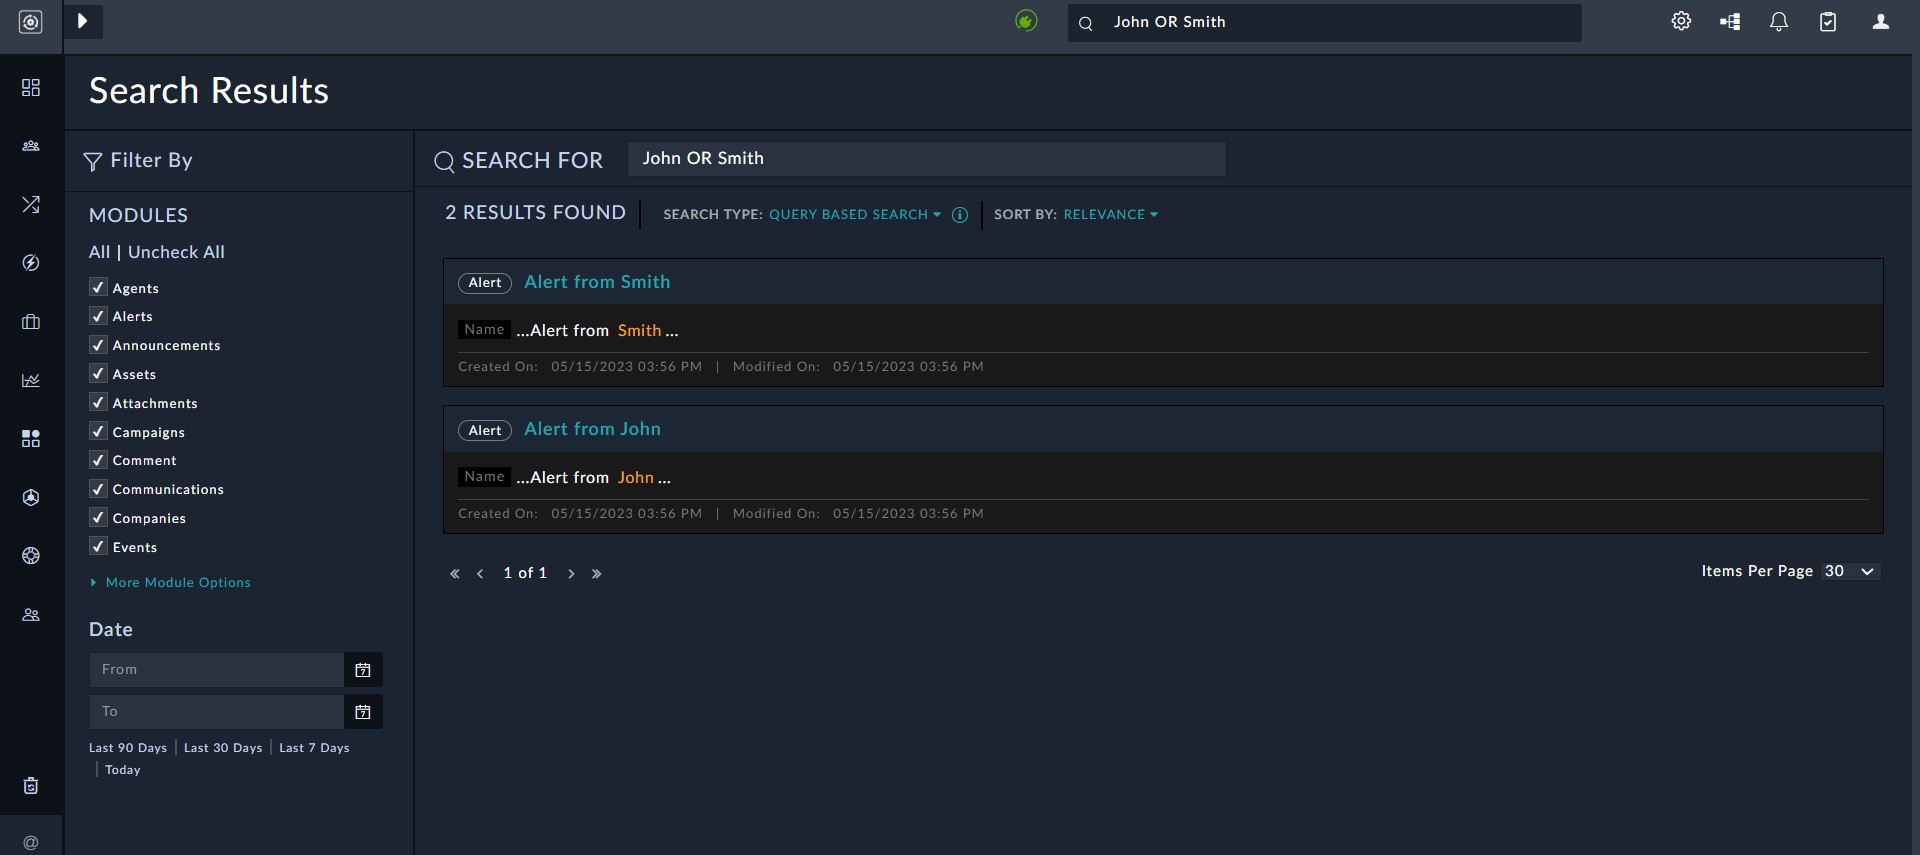Open the four-squares widget icon in the sidebar

click(x=31, y=439)
